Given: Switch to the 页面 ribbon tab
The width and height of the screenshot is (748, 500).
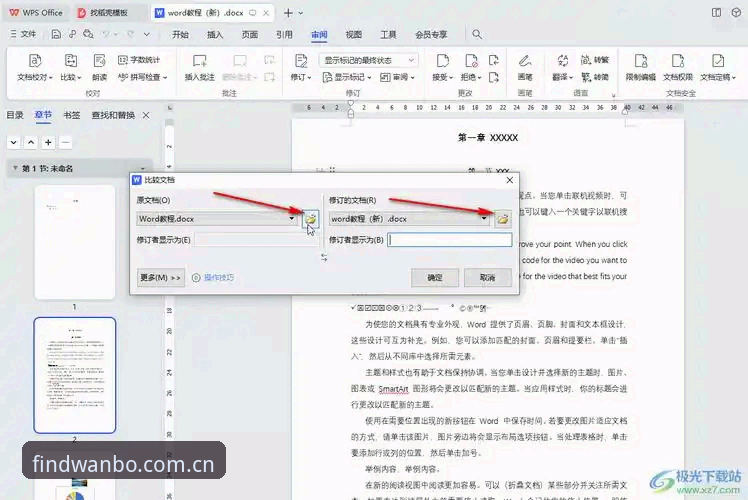Looking at the screenshot, I should (x=249, y=34).
